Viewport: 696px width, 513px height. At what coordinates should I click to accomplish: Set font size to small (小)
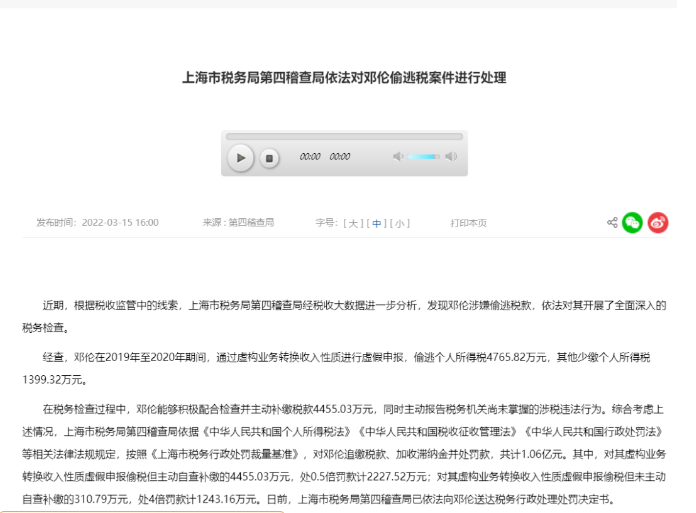(400, 223)
